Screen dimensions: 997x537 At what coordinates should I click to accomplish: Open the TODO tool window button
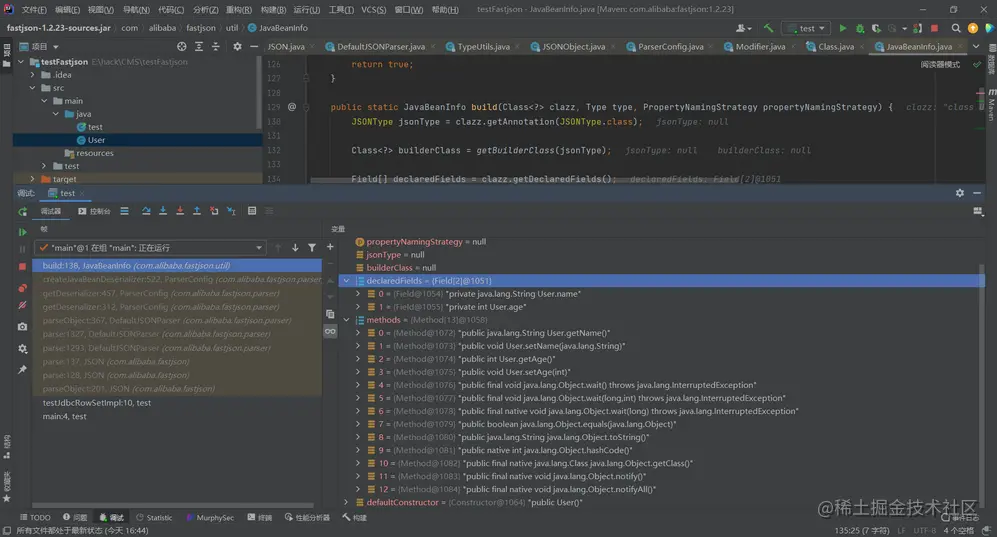point(35,517)
